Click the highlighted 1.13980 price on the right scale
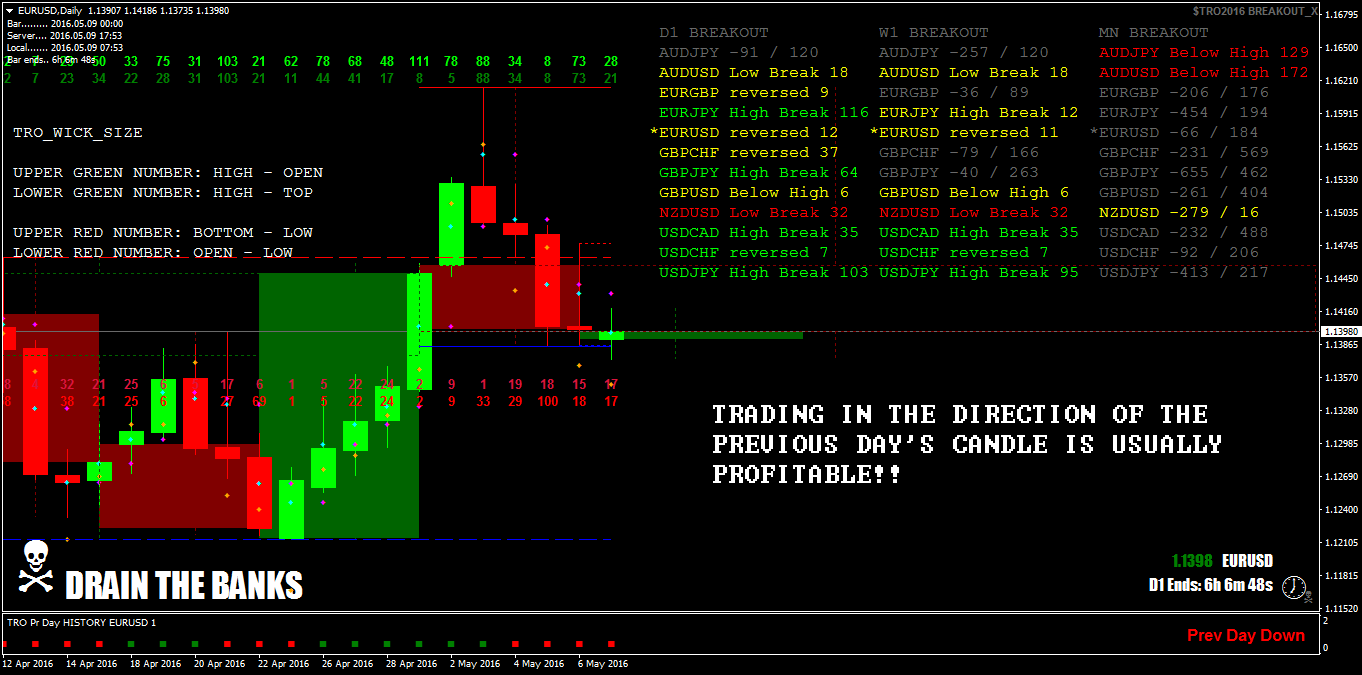Viewport: 1362px width, 675px height. [1336, 330]
